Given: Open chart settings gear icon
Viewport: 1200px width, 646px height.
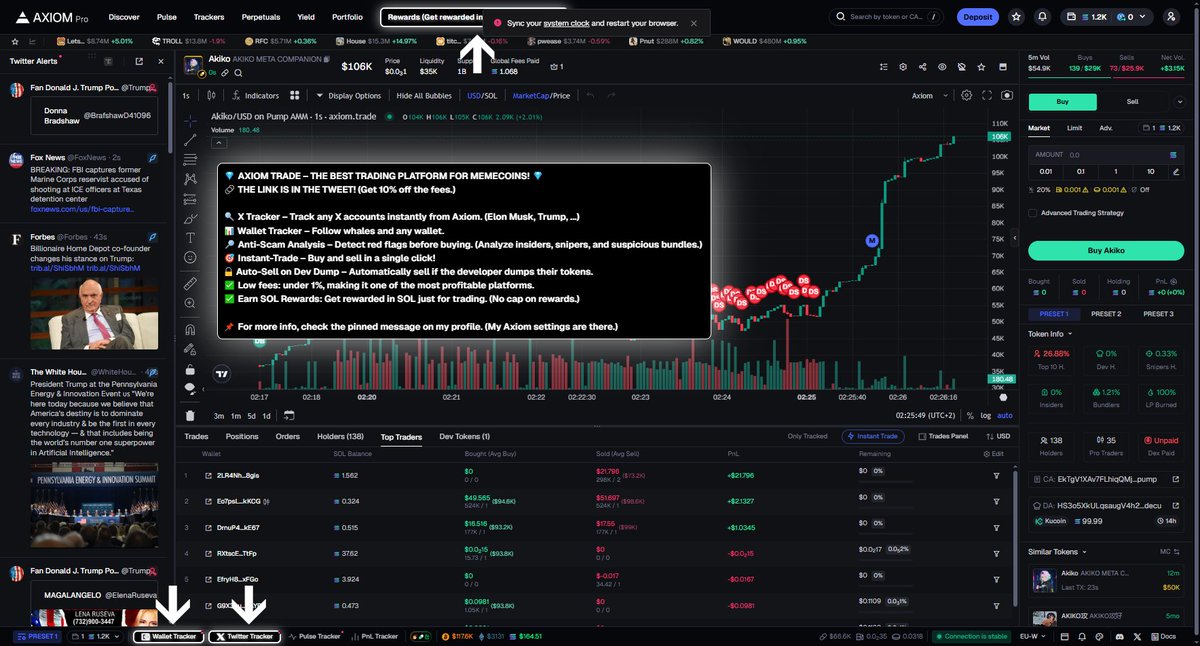Looking at the screenshot, I should coord(966,95).
